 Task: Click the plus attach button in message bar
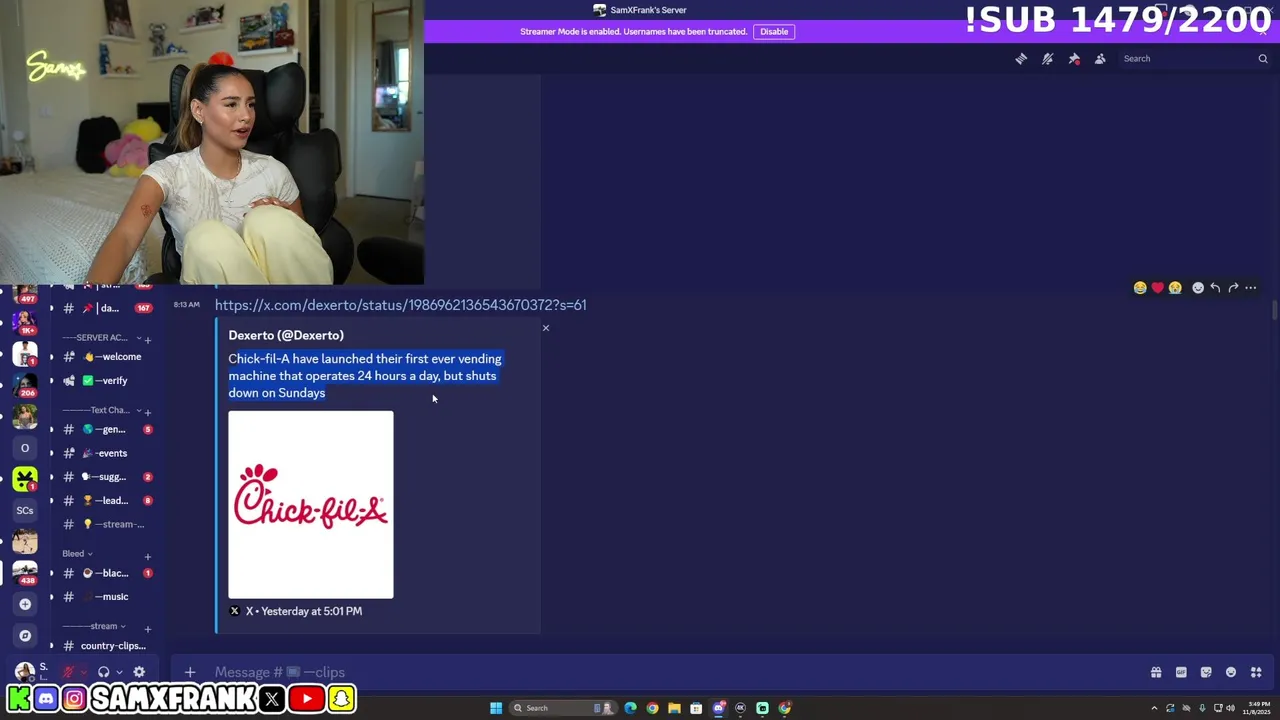click(190, 672)
